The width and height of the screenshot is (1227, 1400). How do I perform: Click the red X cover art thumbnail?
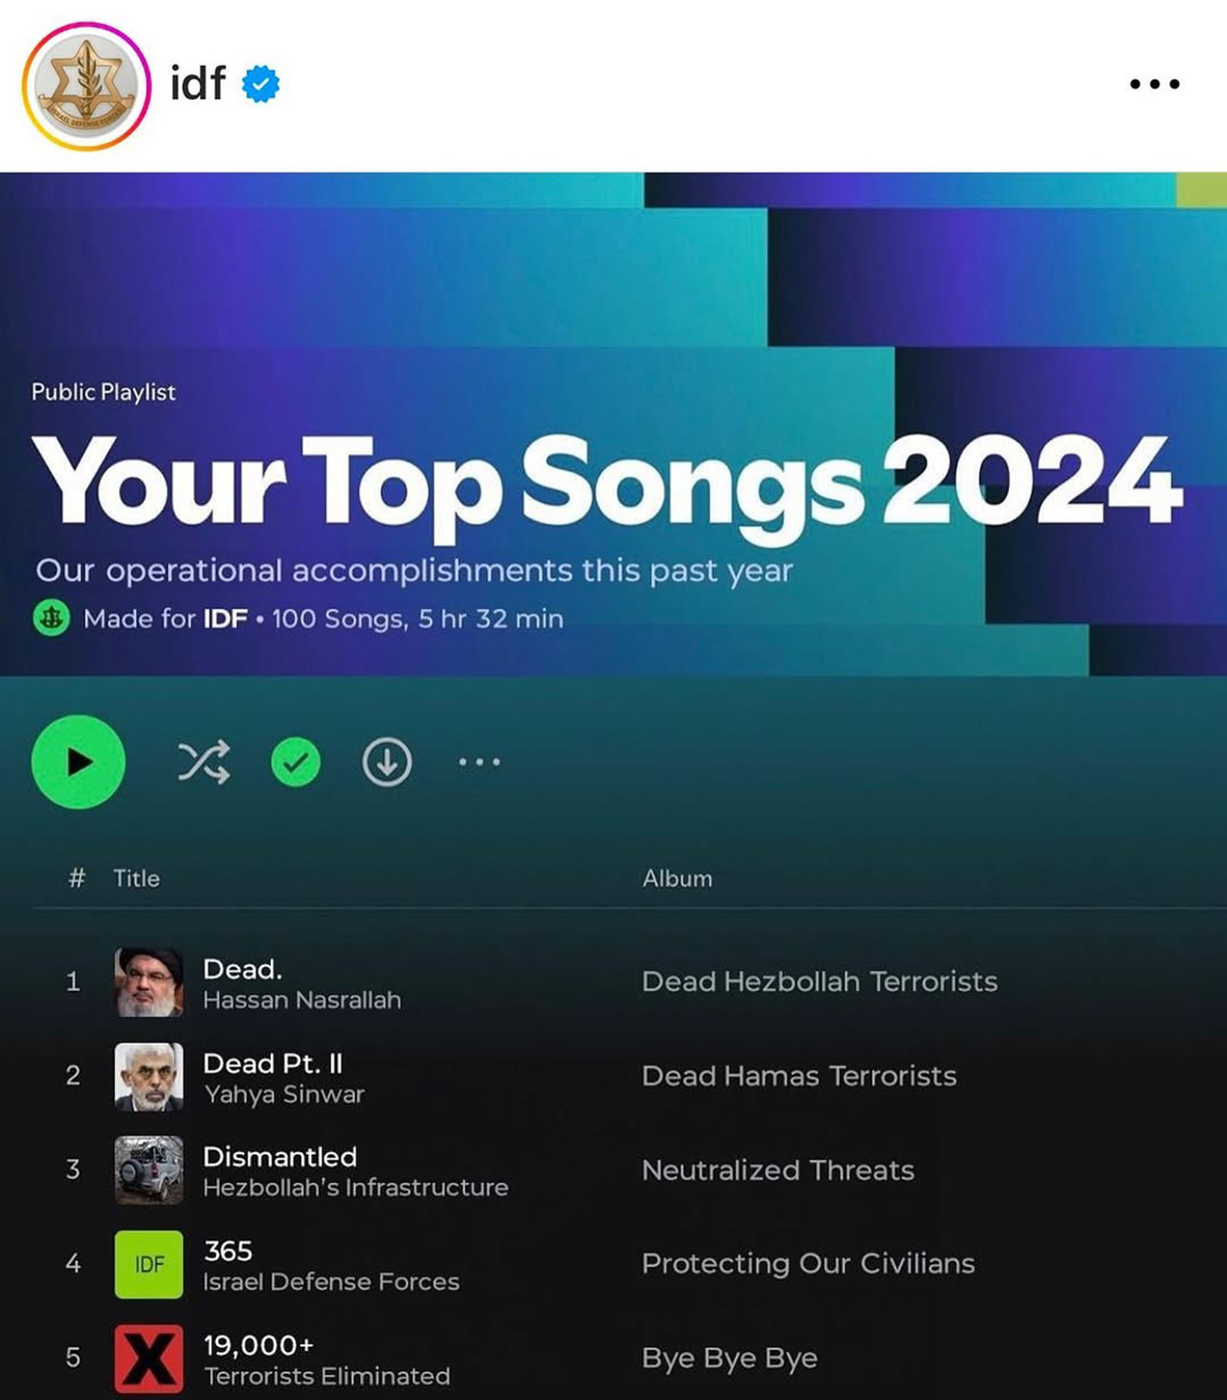(x=149, y=1358)
